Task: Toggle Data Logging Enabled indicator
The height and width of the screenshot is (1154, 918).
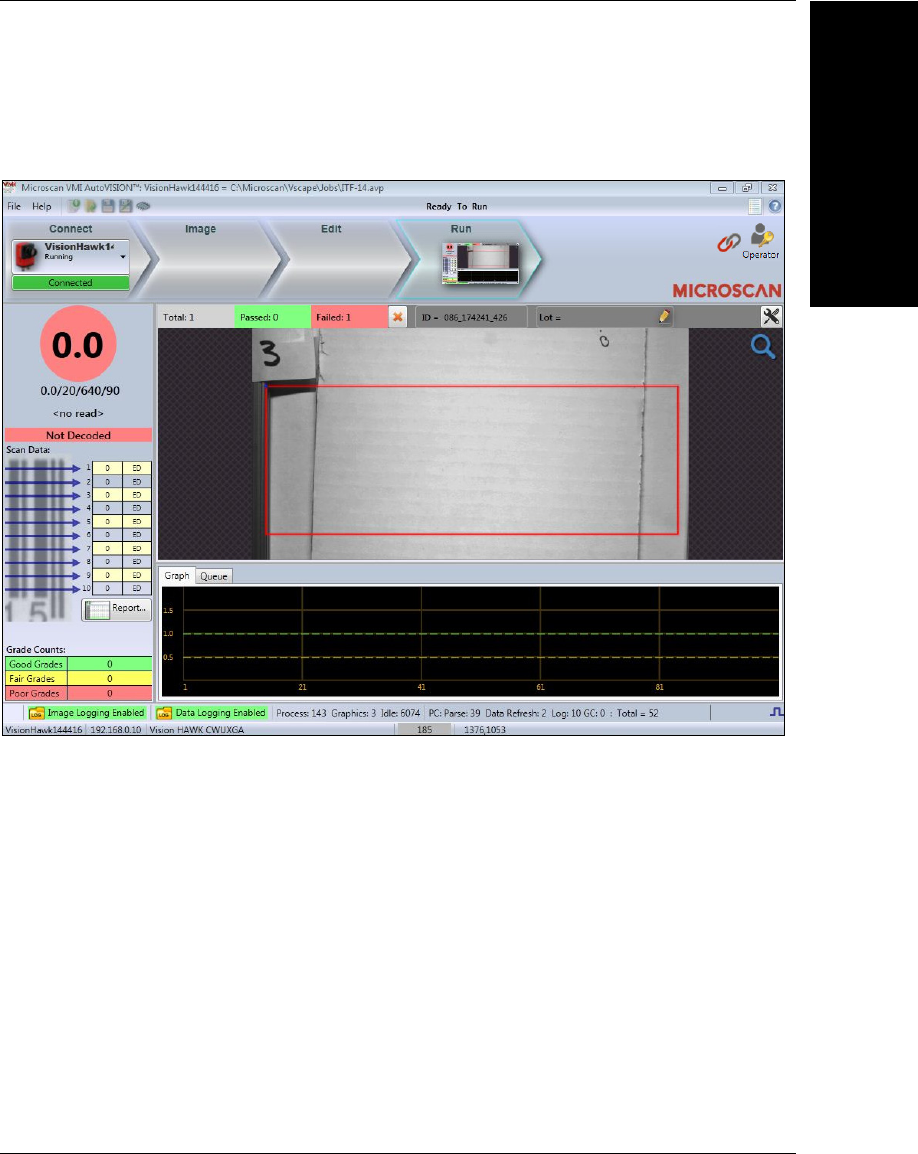Action: coord(211,713)
